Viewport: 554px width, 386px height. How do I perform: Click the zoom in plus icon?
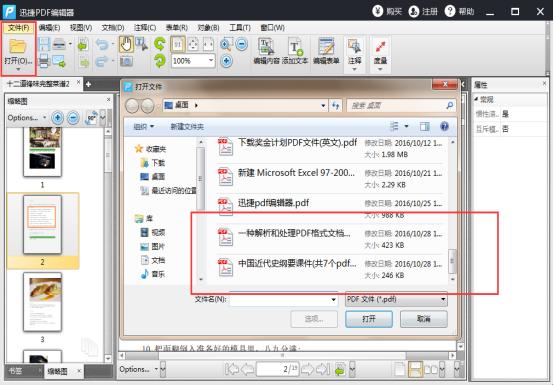click(x=226, y=61)
